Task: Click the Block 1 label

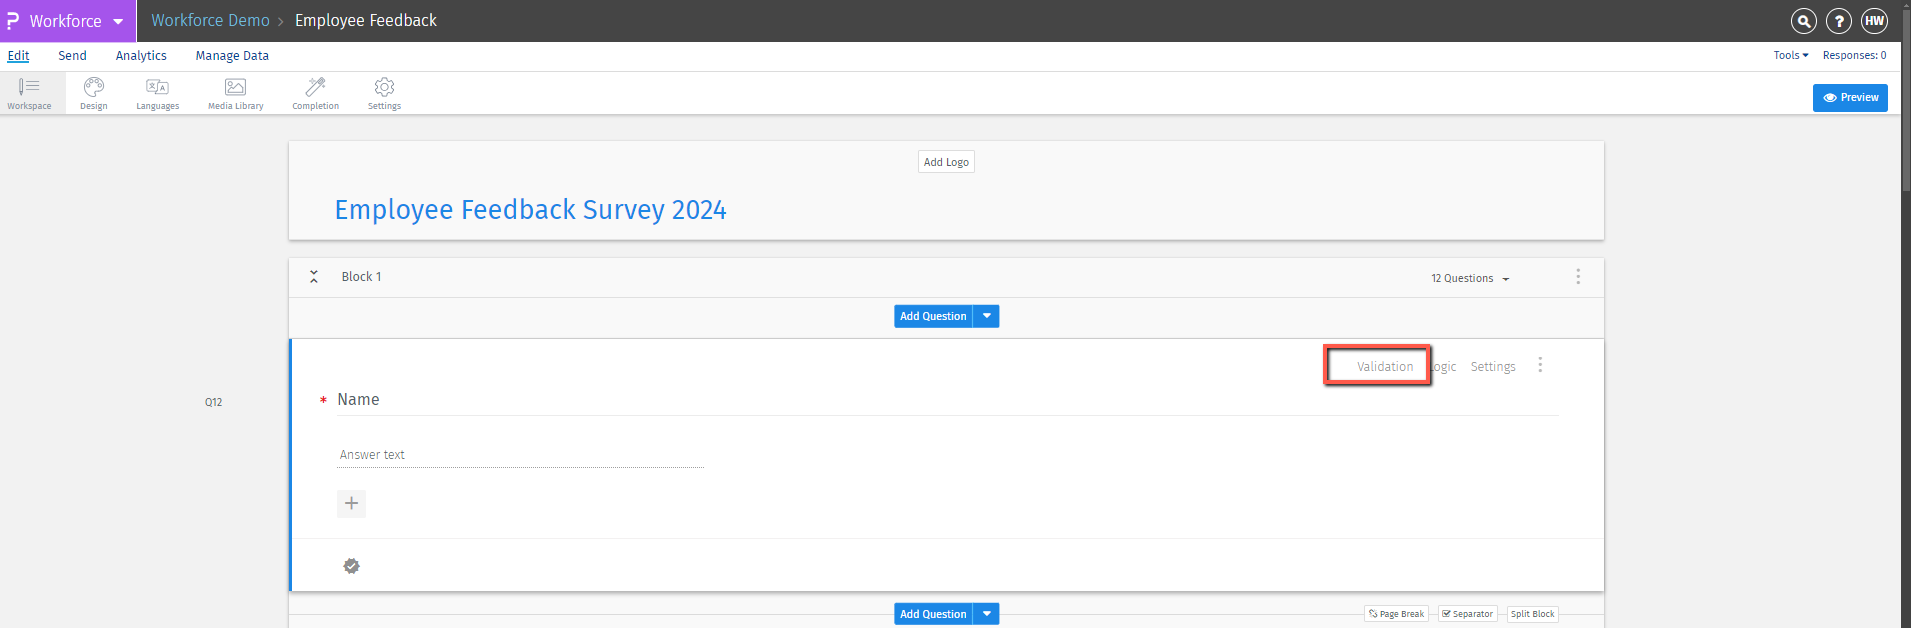Action: (361, 277)
